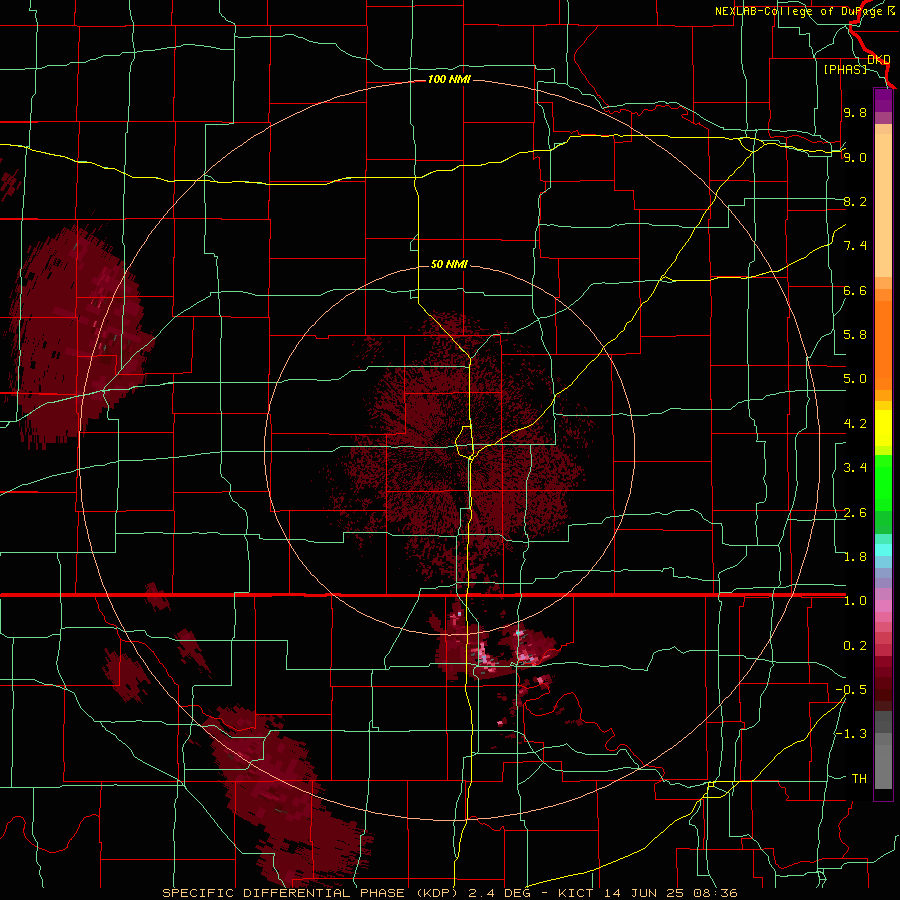The width and height of the screenshot is (900, 900).
Task: Click the purple swatch atop the color bar
Action: tap(883, 101)
